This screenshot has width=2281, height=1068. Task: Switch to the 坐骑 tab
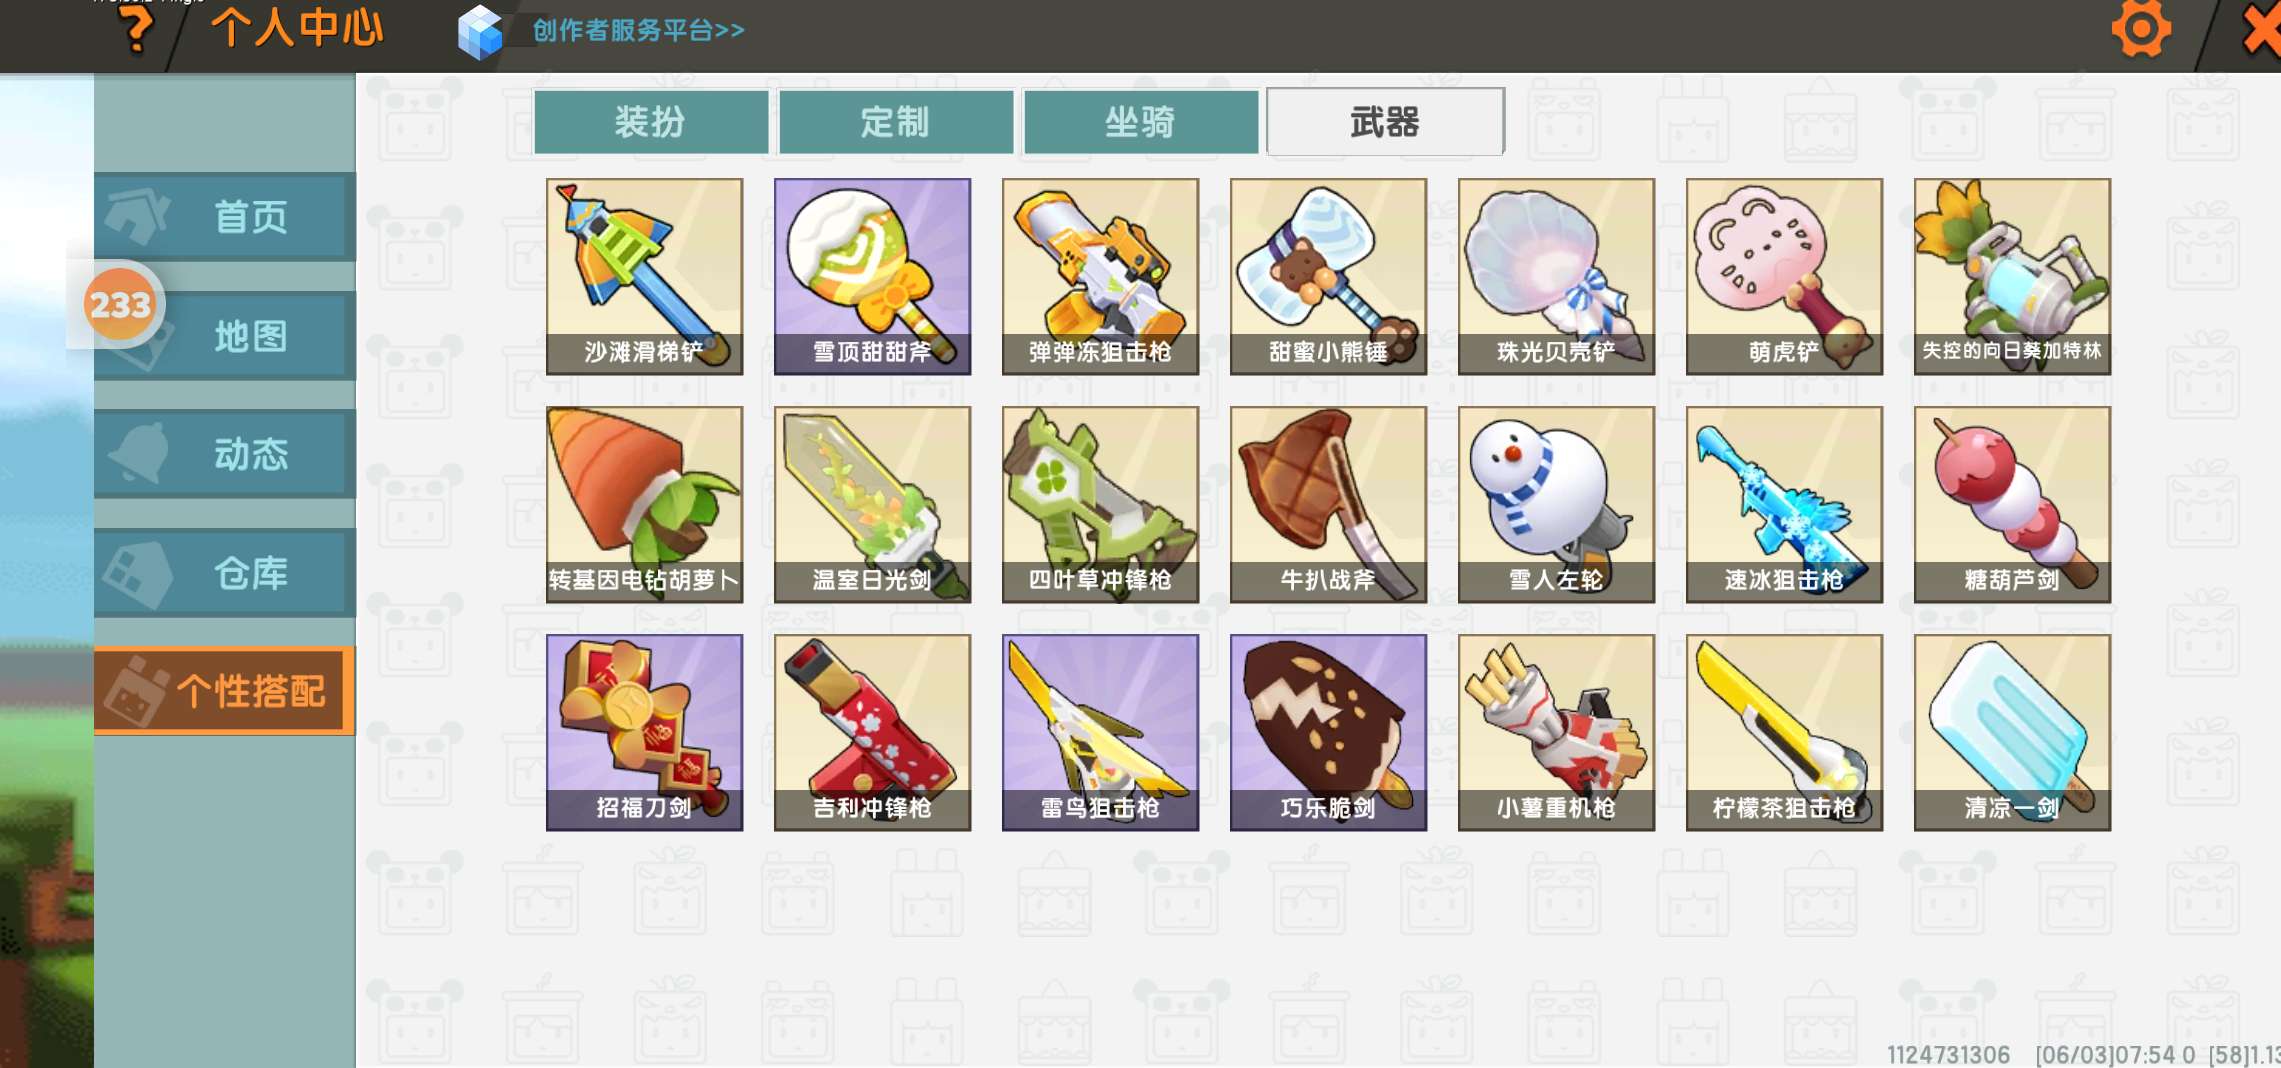click(1141, 122)
